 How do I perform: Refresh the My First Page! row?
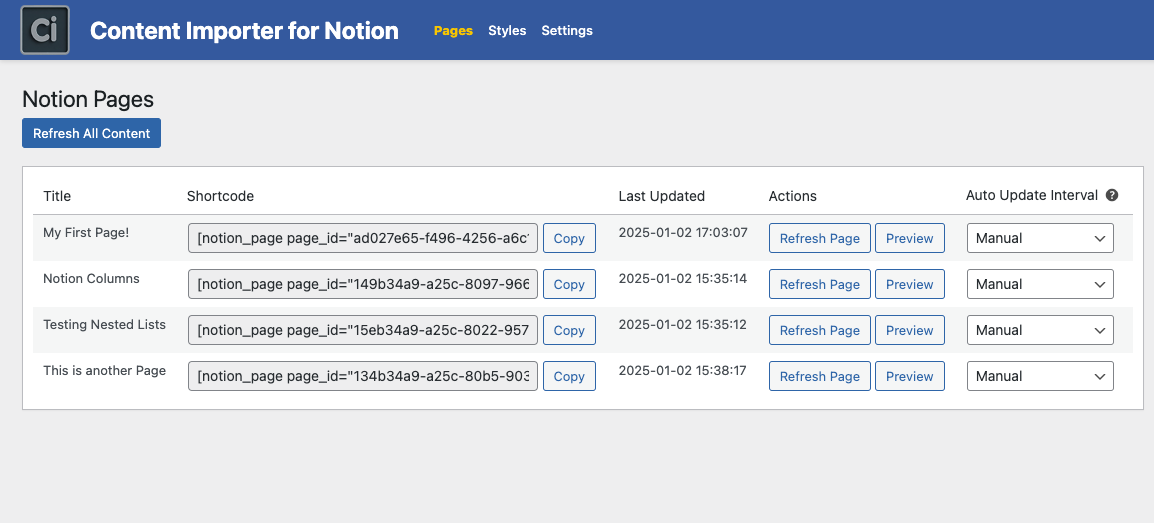pos(819,238)
